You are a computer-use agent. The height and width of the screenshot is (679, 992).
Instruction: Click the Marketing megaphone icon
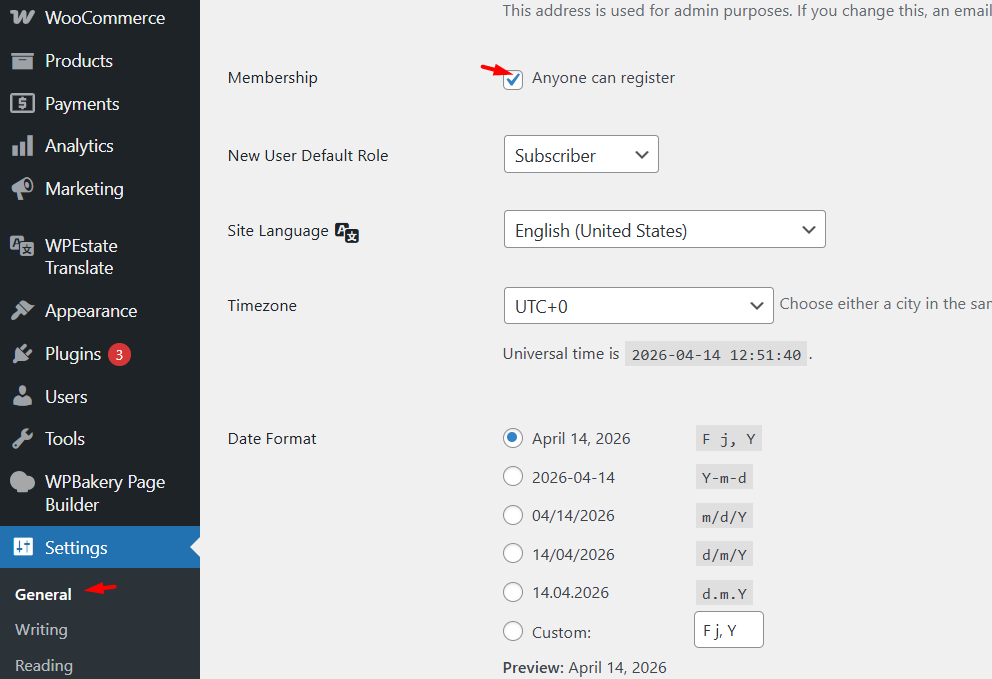click(22, 189)
